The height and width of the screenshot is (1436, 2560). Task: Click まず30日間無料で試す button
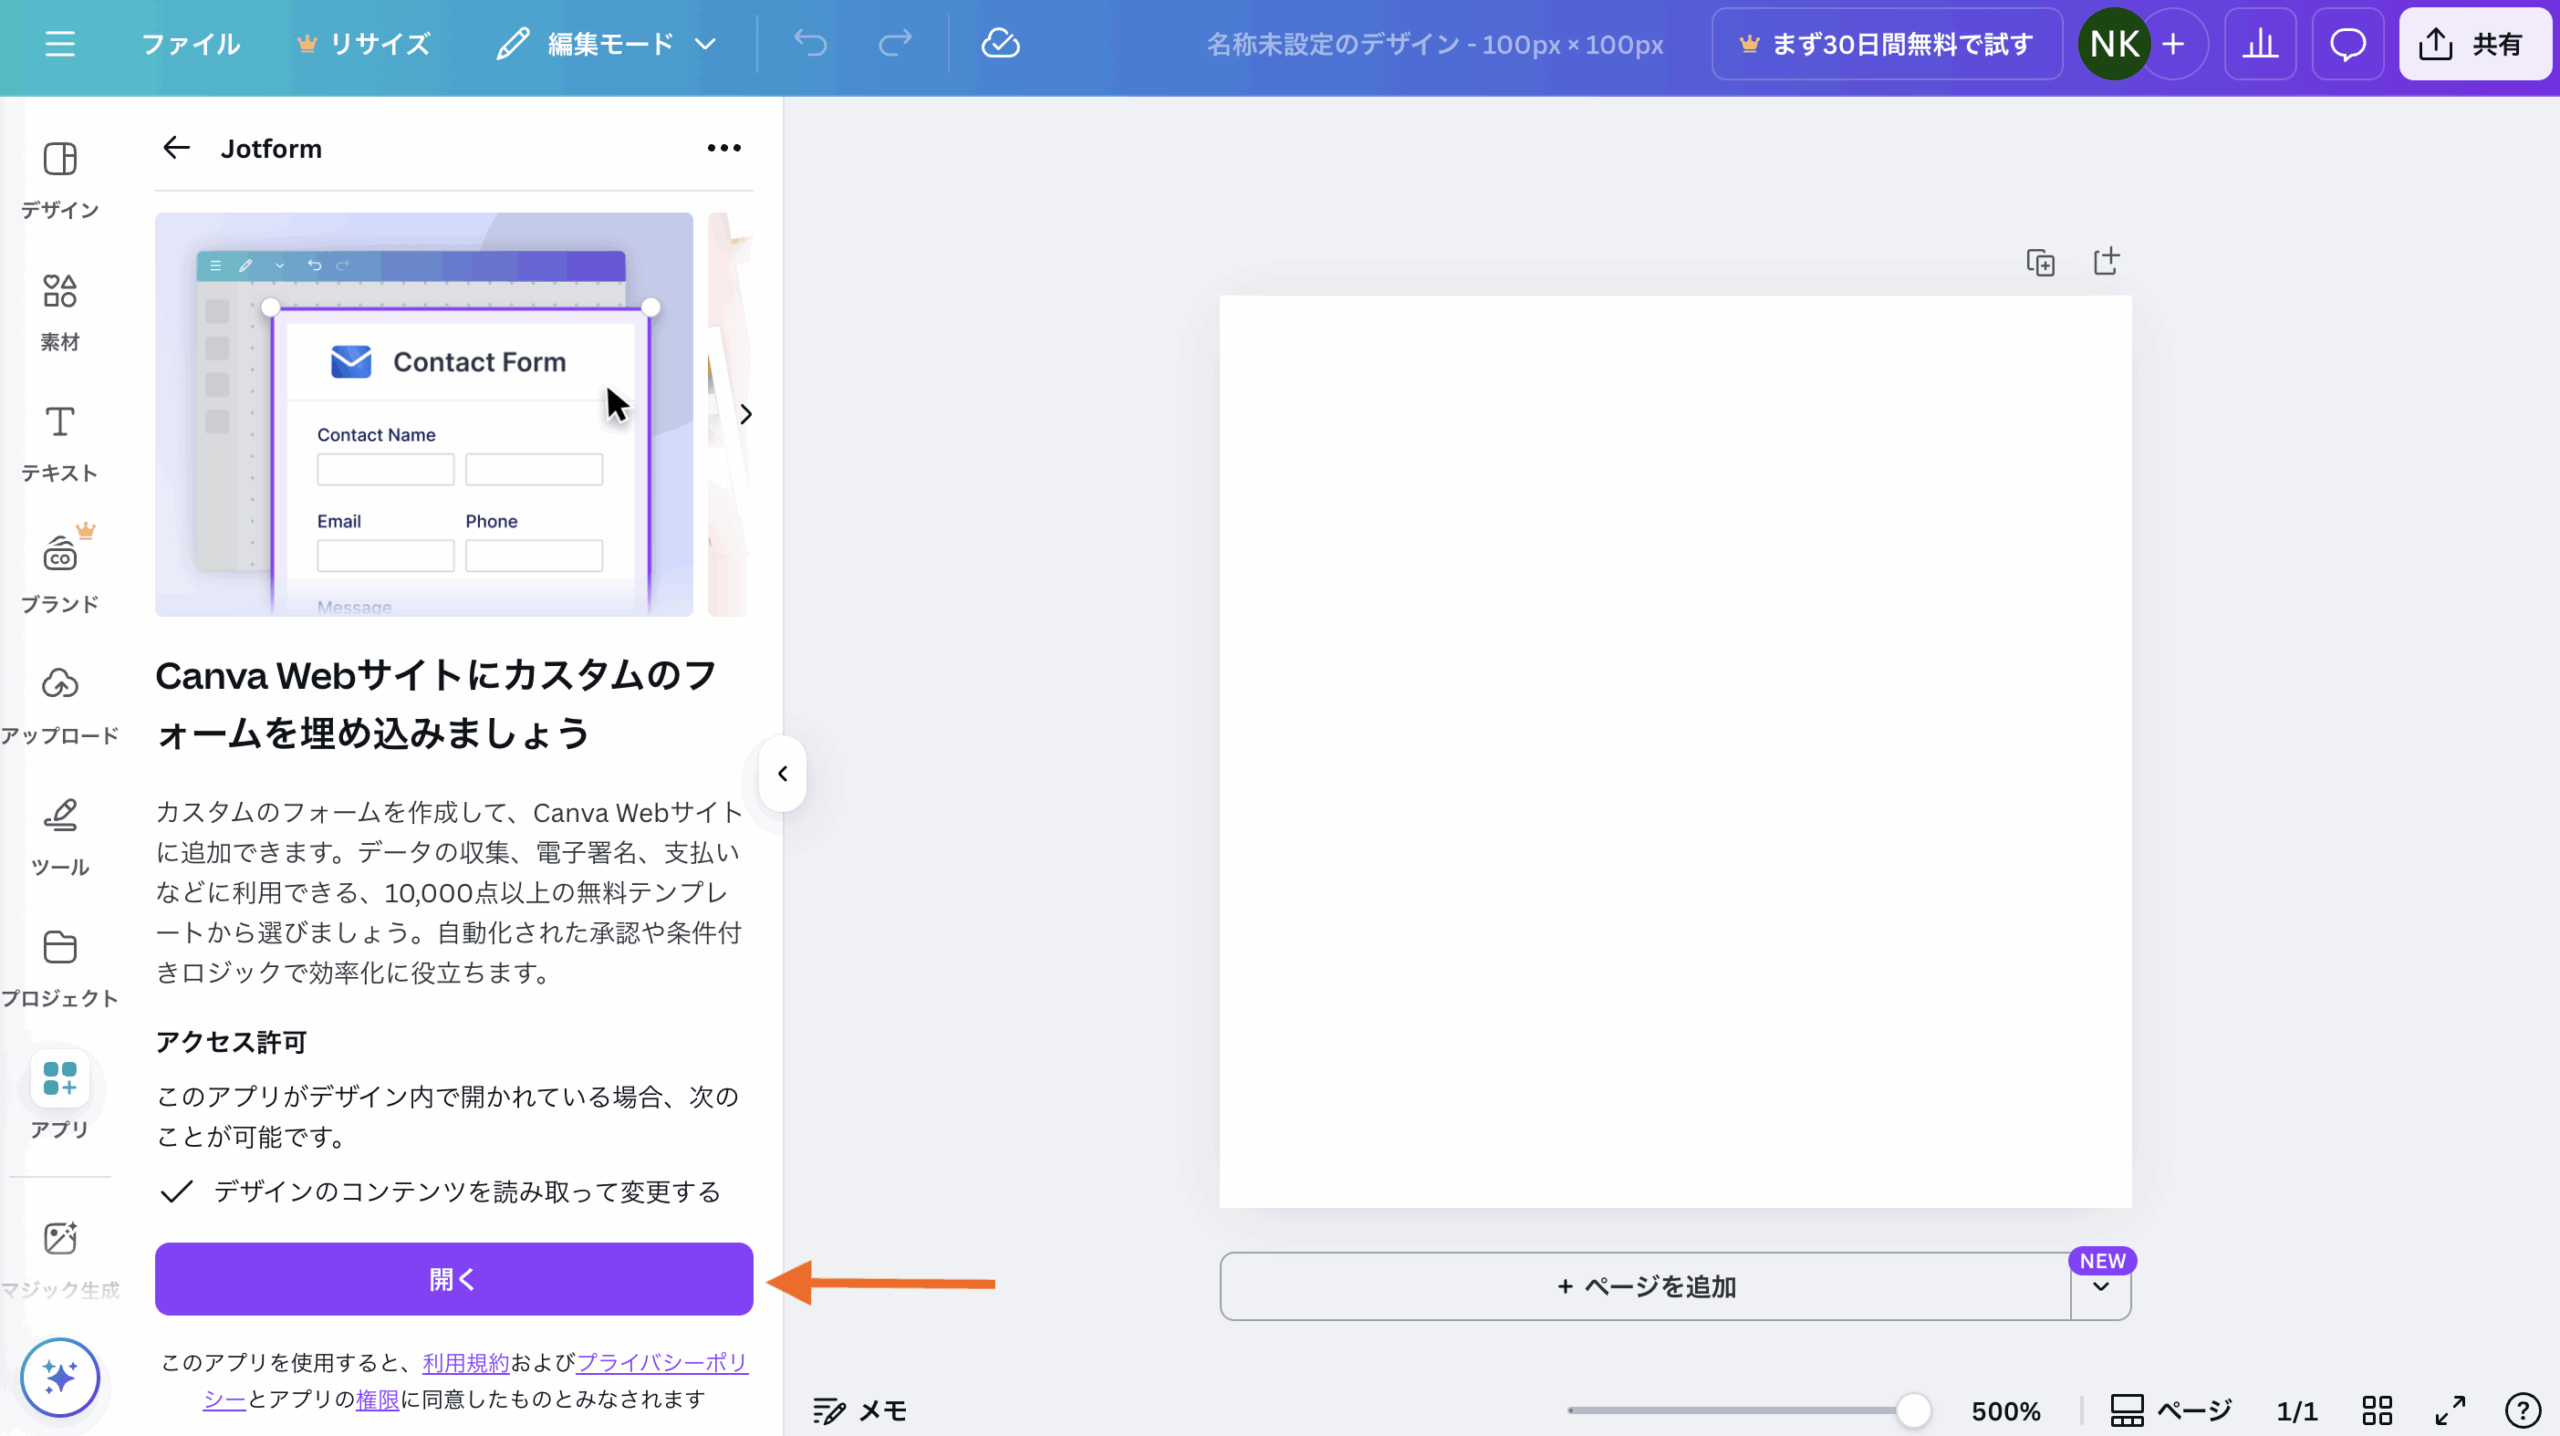[1886, 44]
